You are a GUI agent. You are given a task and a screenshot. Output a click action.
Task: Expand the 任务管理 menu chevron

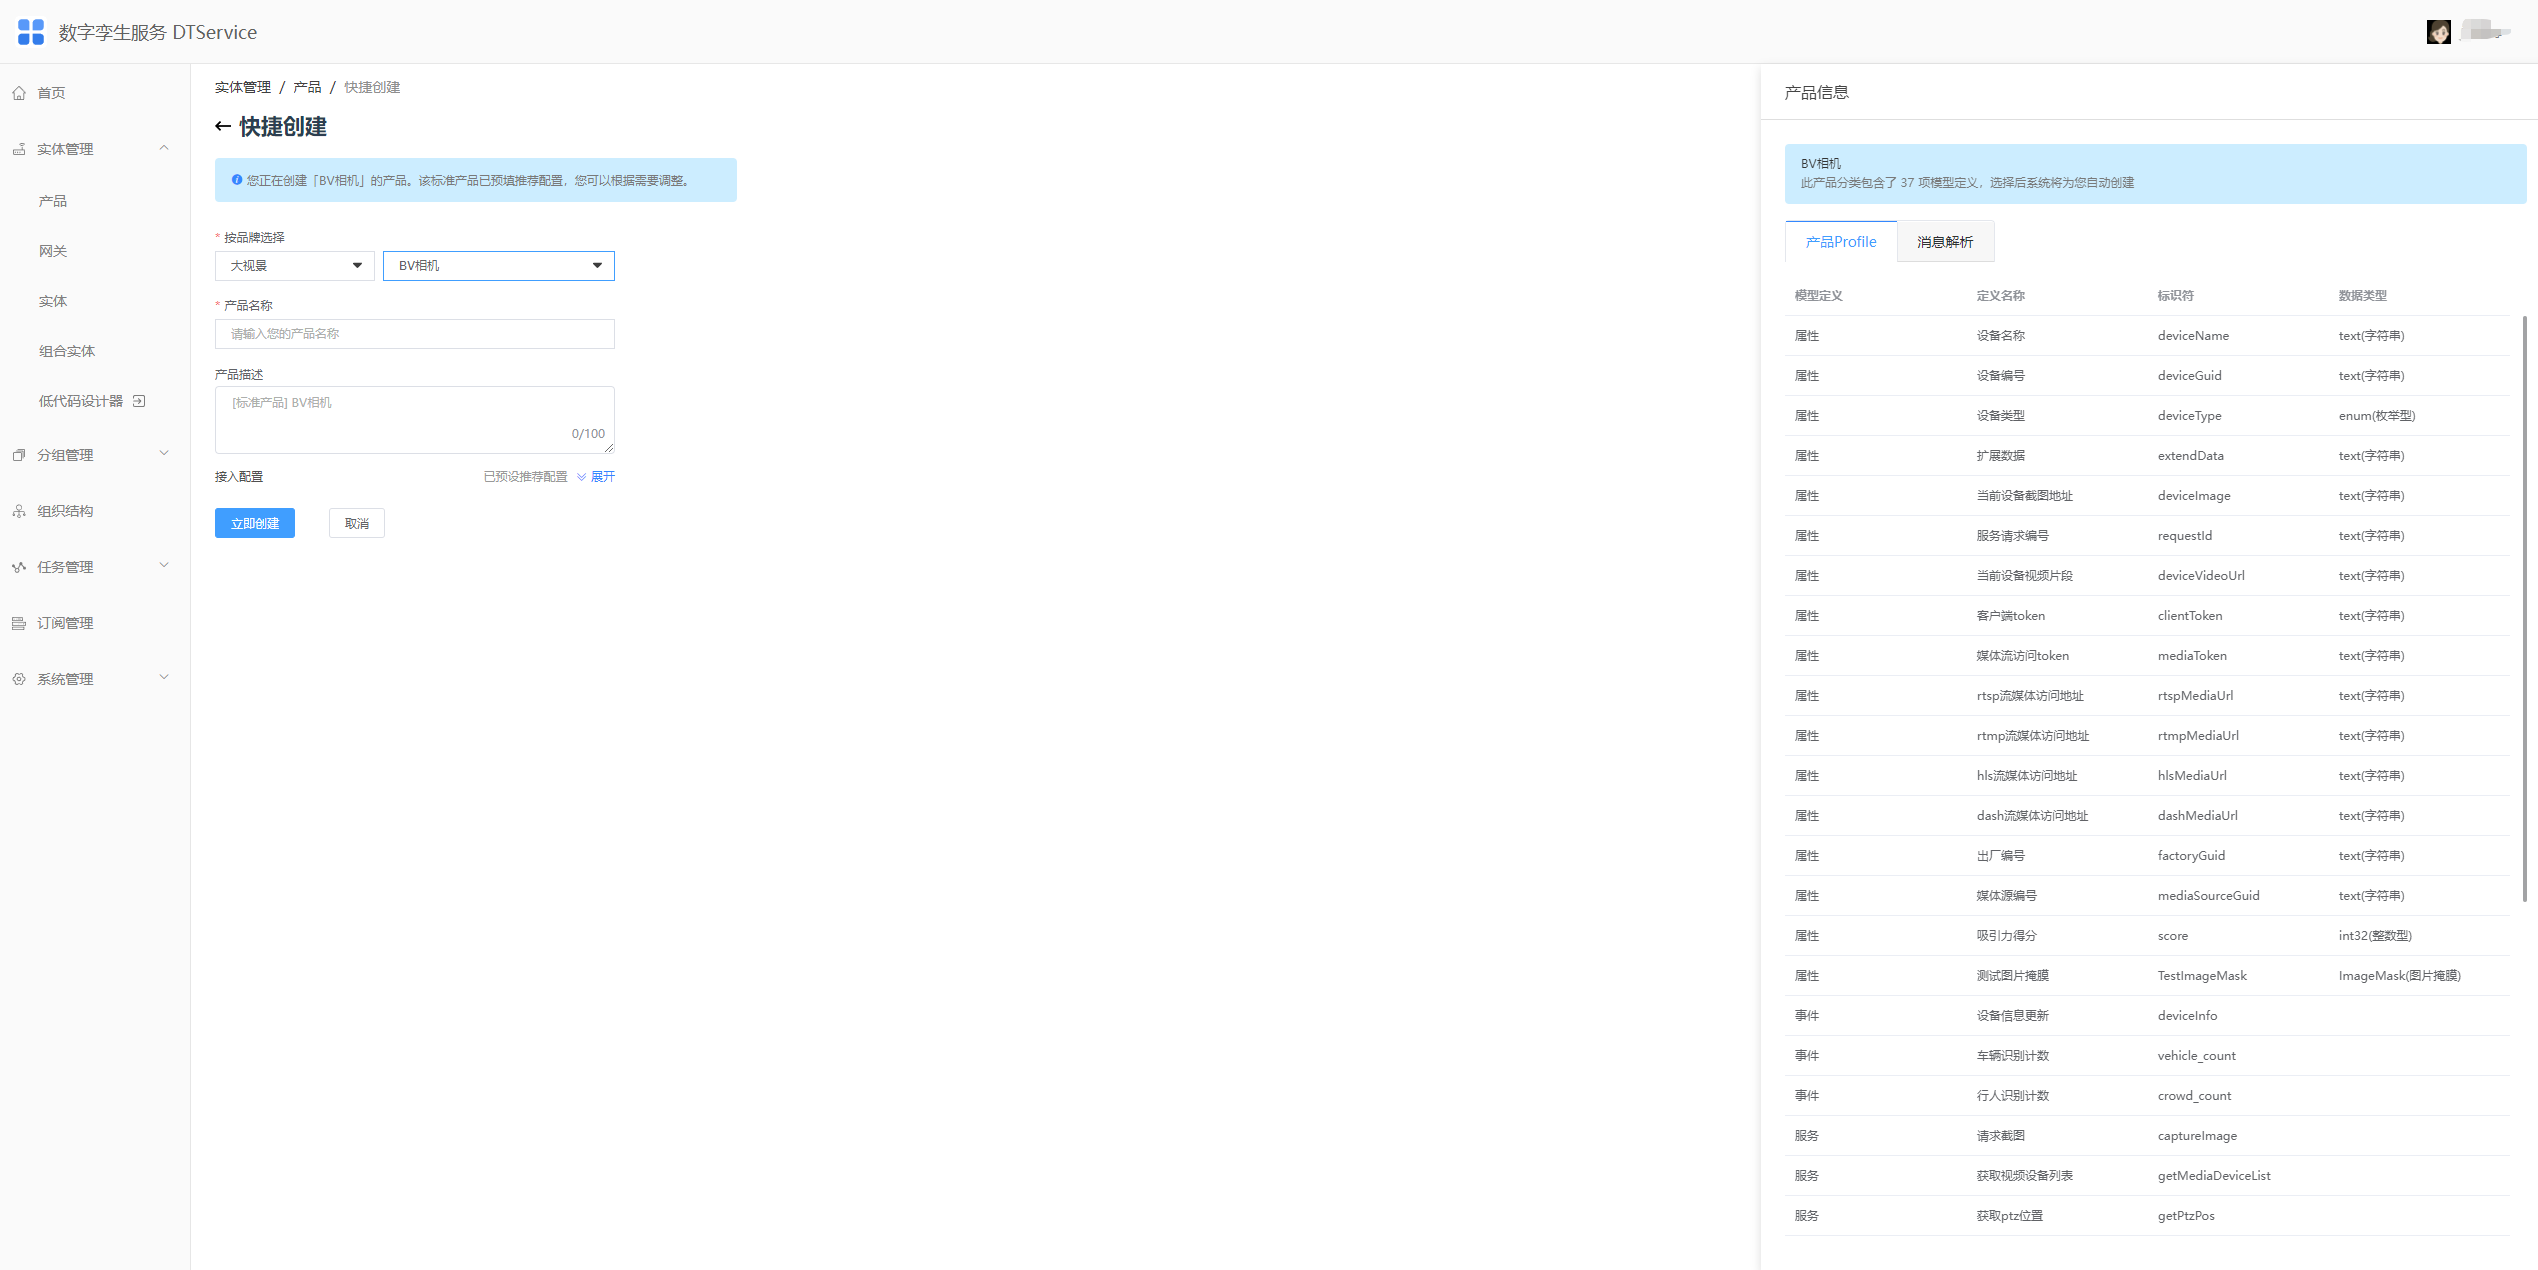(164, 566)
